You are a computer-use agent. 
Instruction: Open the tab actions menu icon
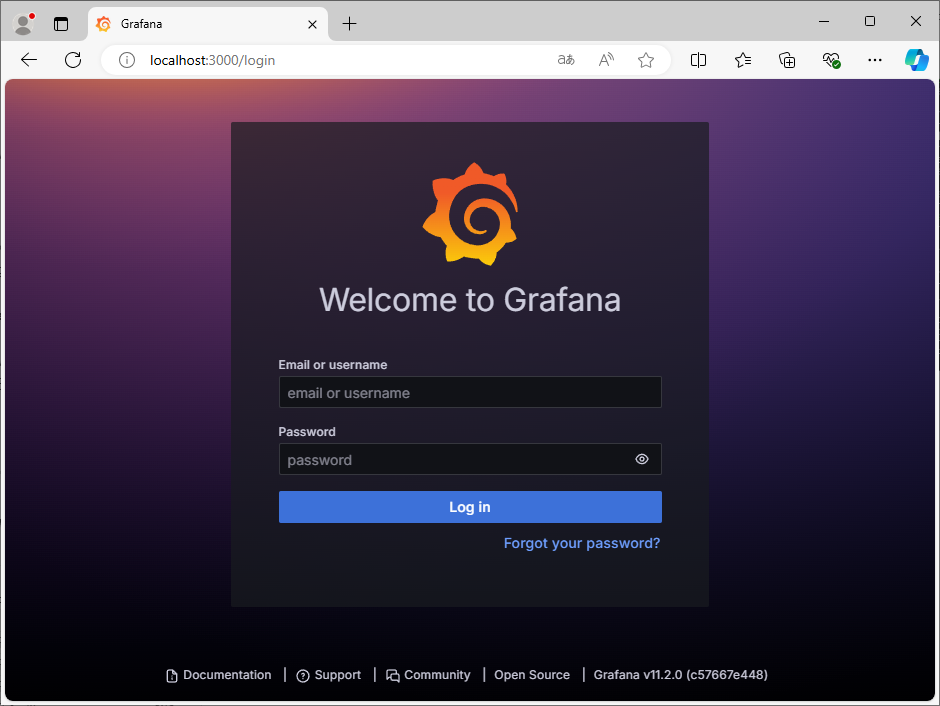tap(61, 24)
